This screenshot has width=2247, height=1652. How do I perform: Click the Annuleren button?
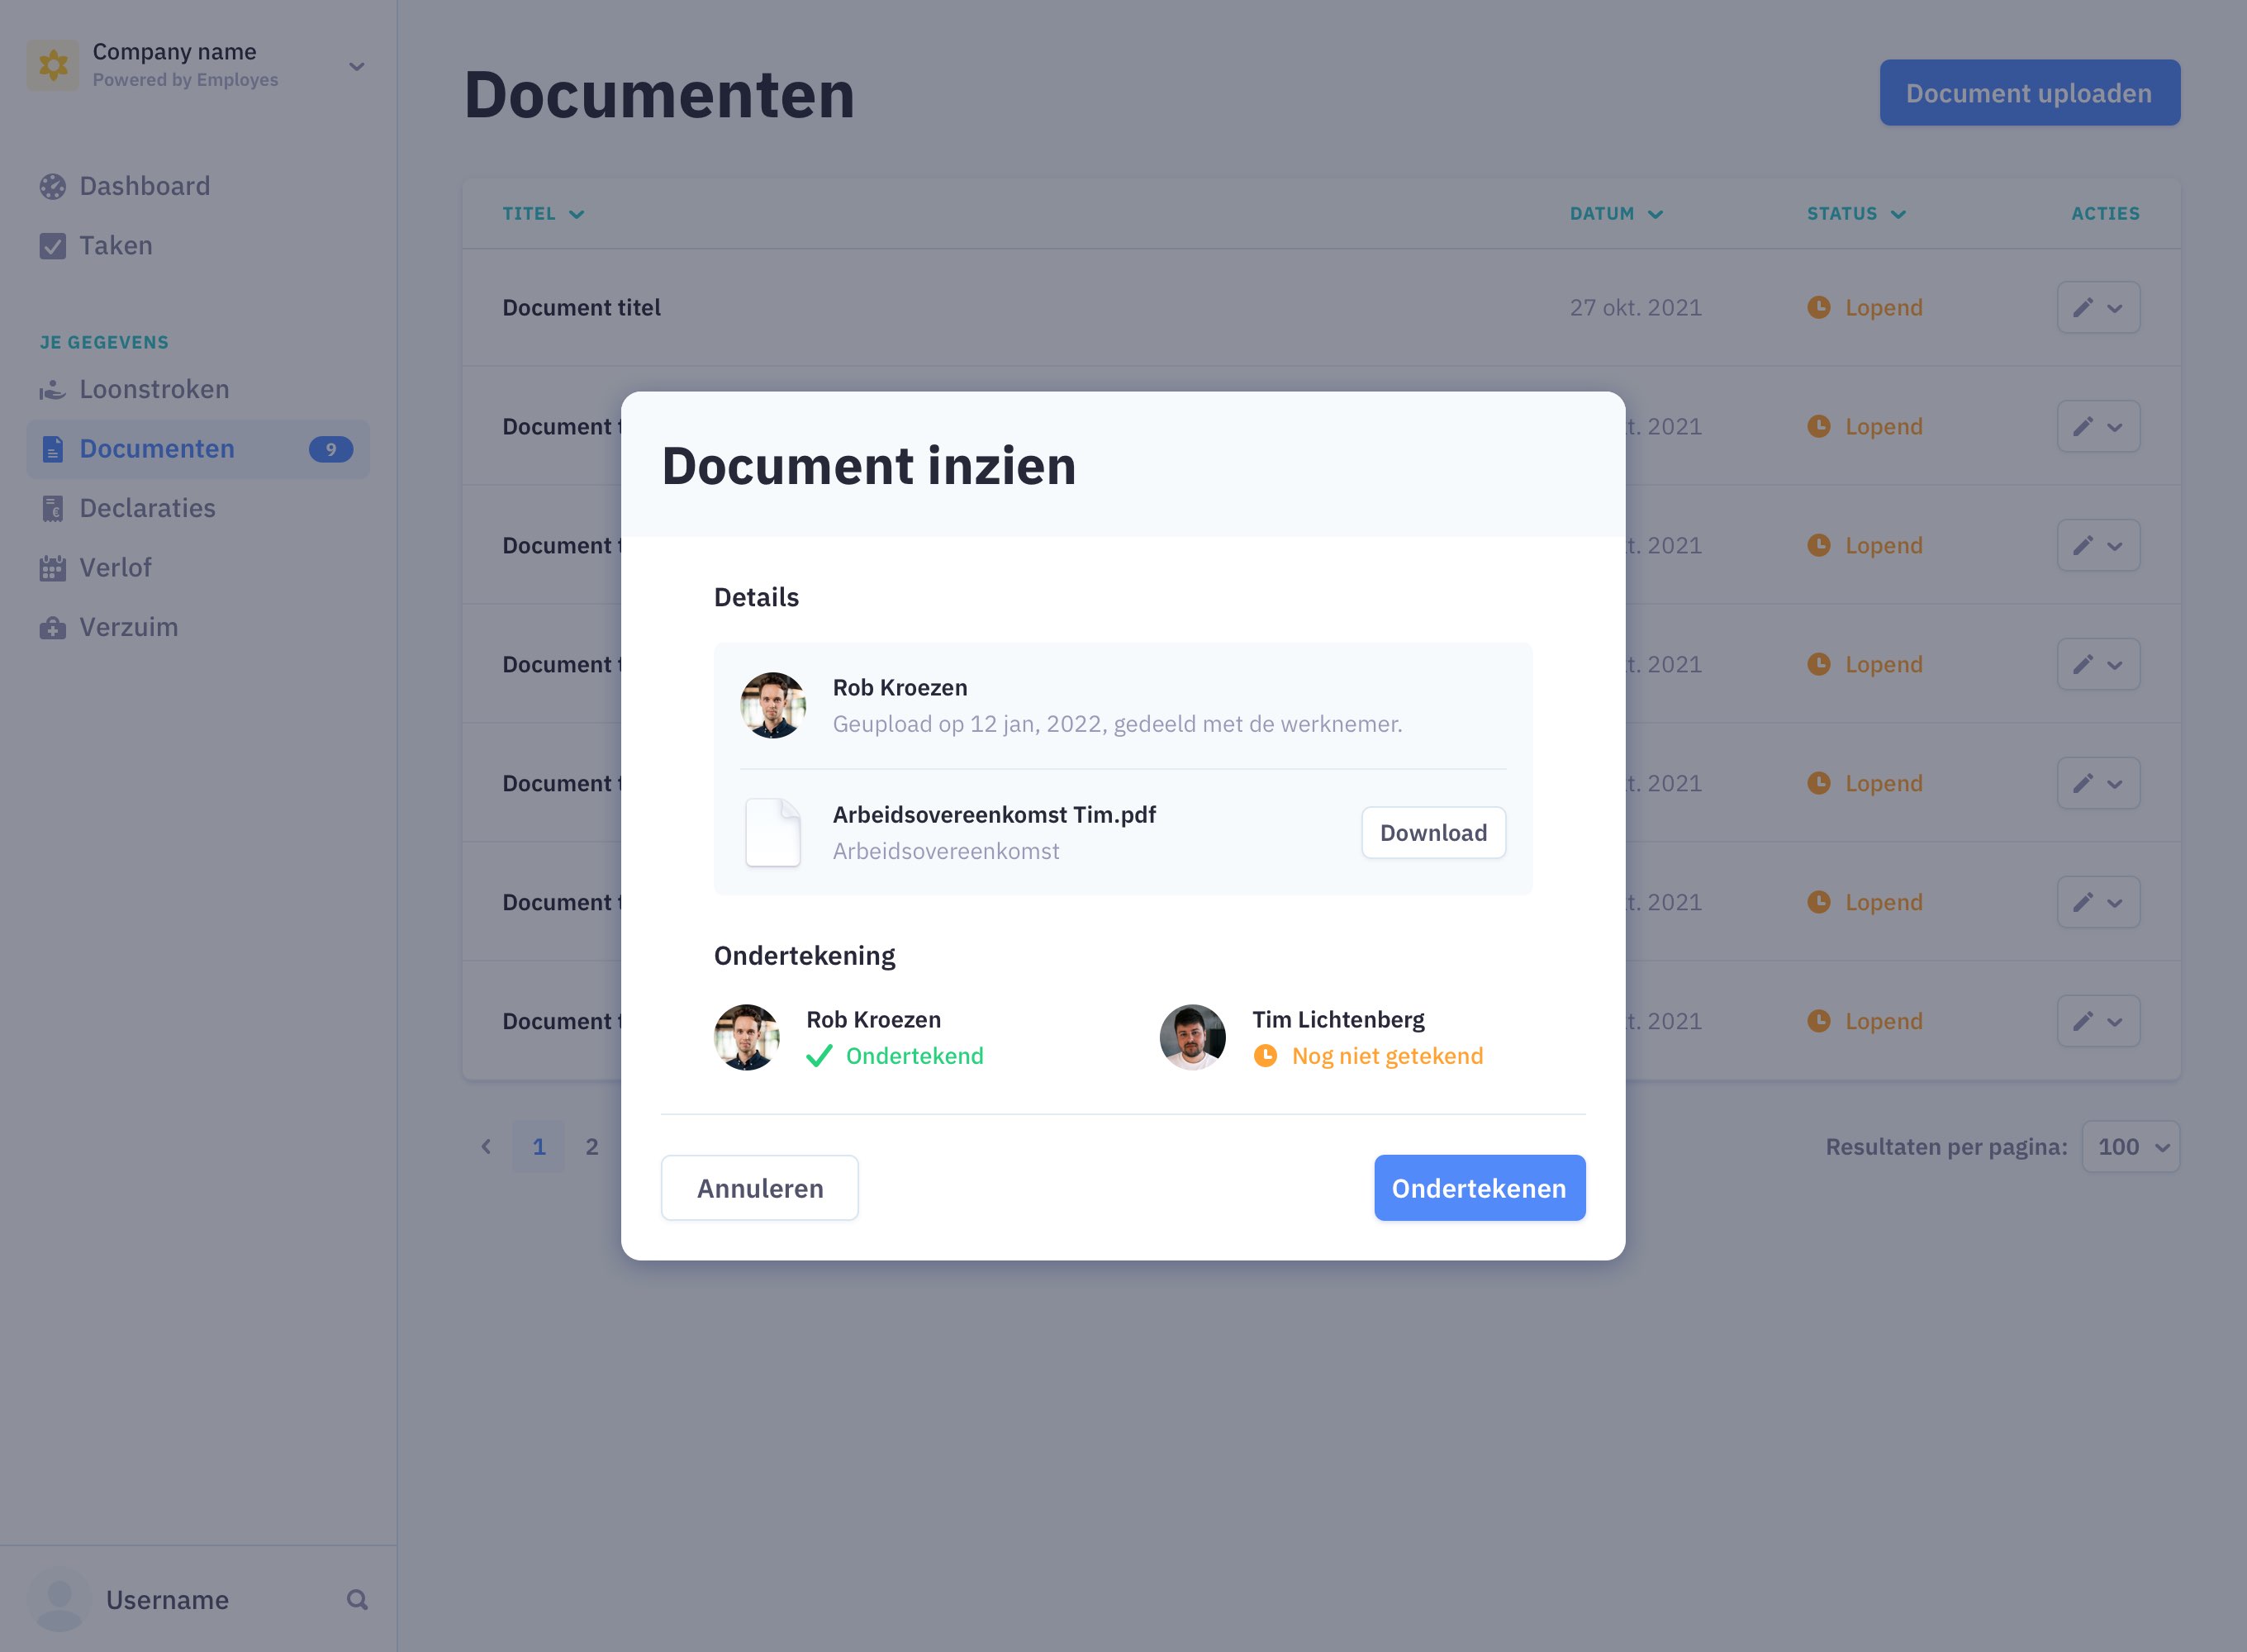tap(759, 1188)
